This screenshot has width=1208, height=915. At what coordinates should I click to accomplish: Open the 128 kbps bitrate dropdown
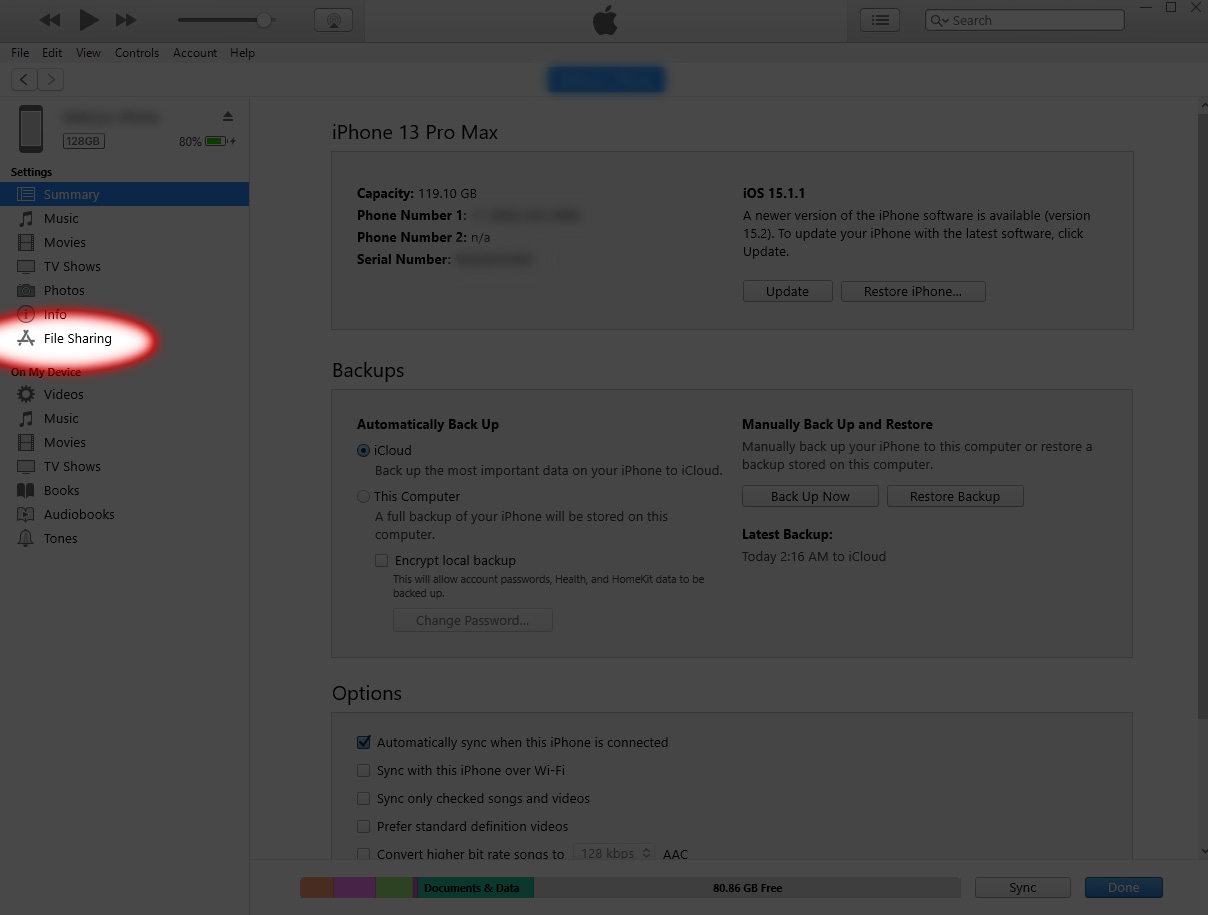(x=613, y=854)
